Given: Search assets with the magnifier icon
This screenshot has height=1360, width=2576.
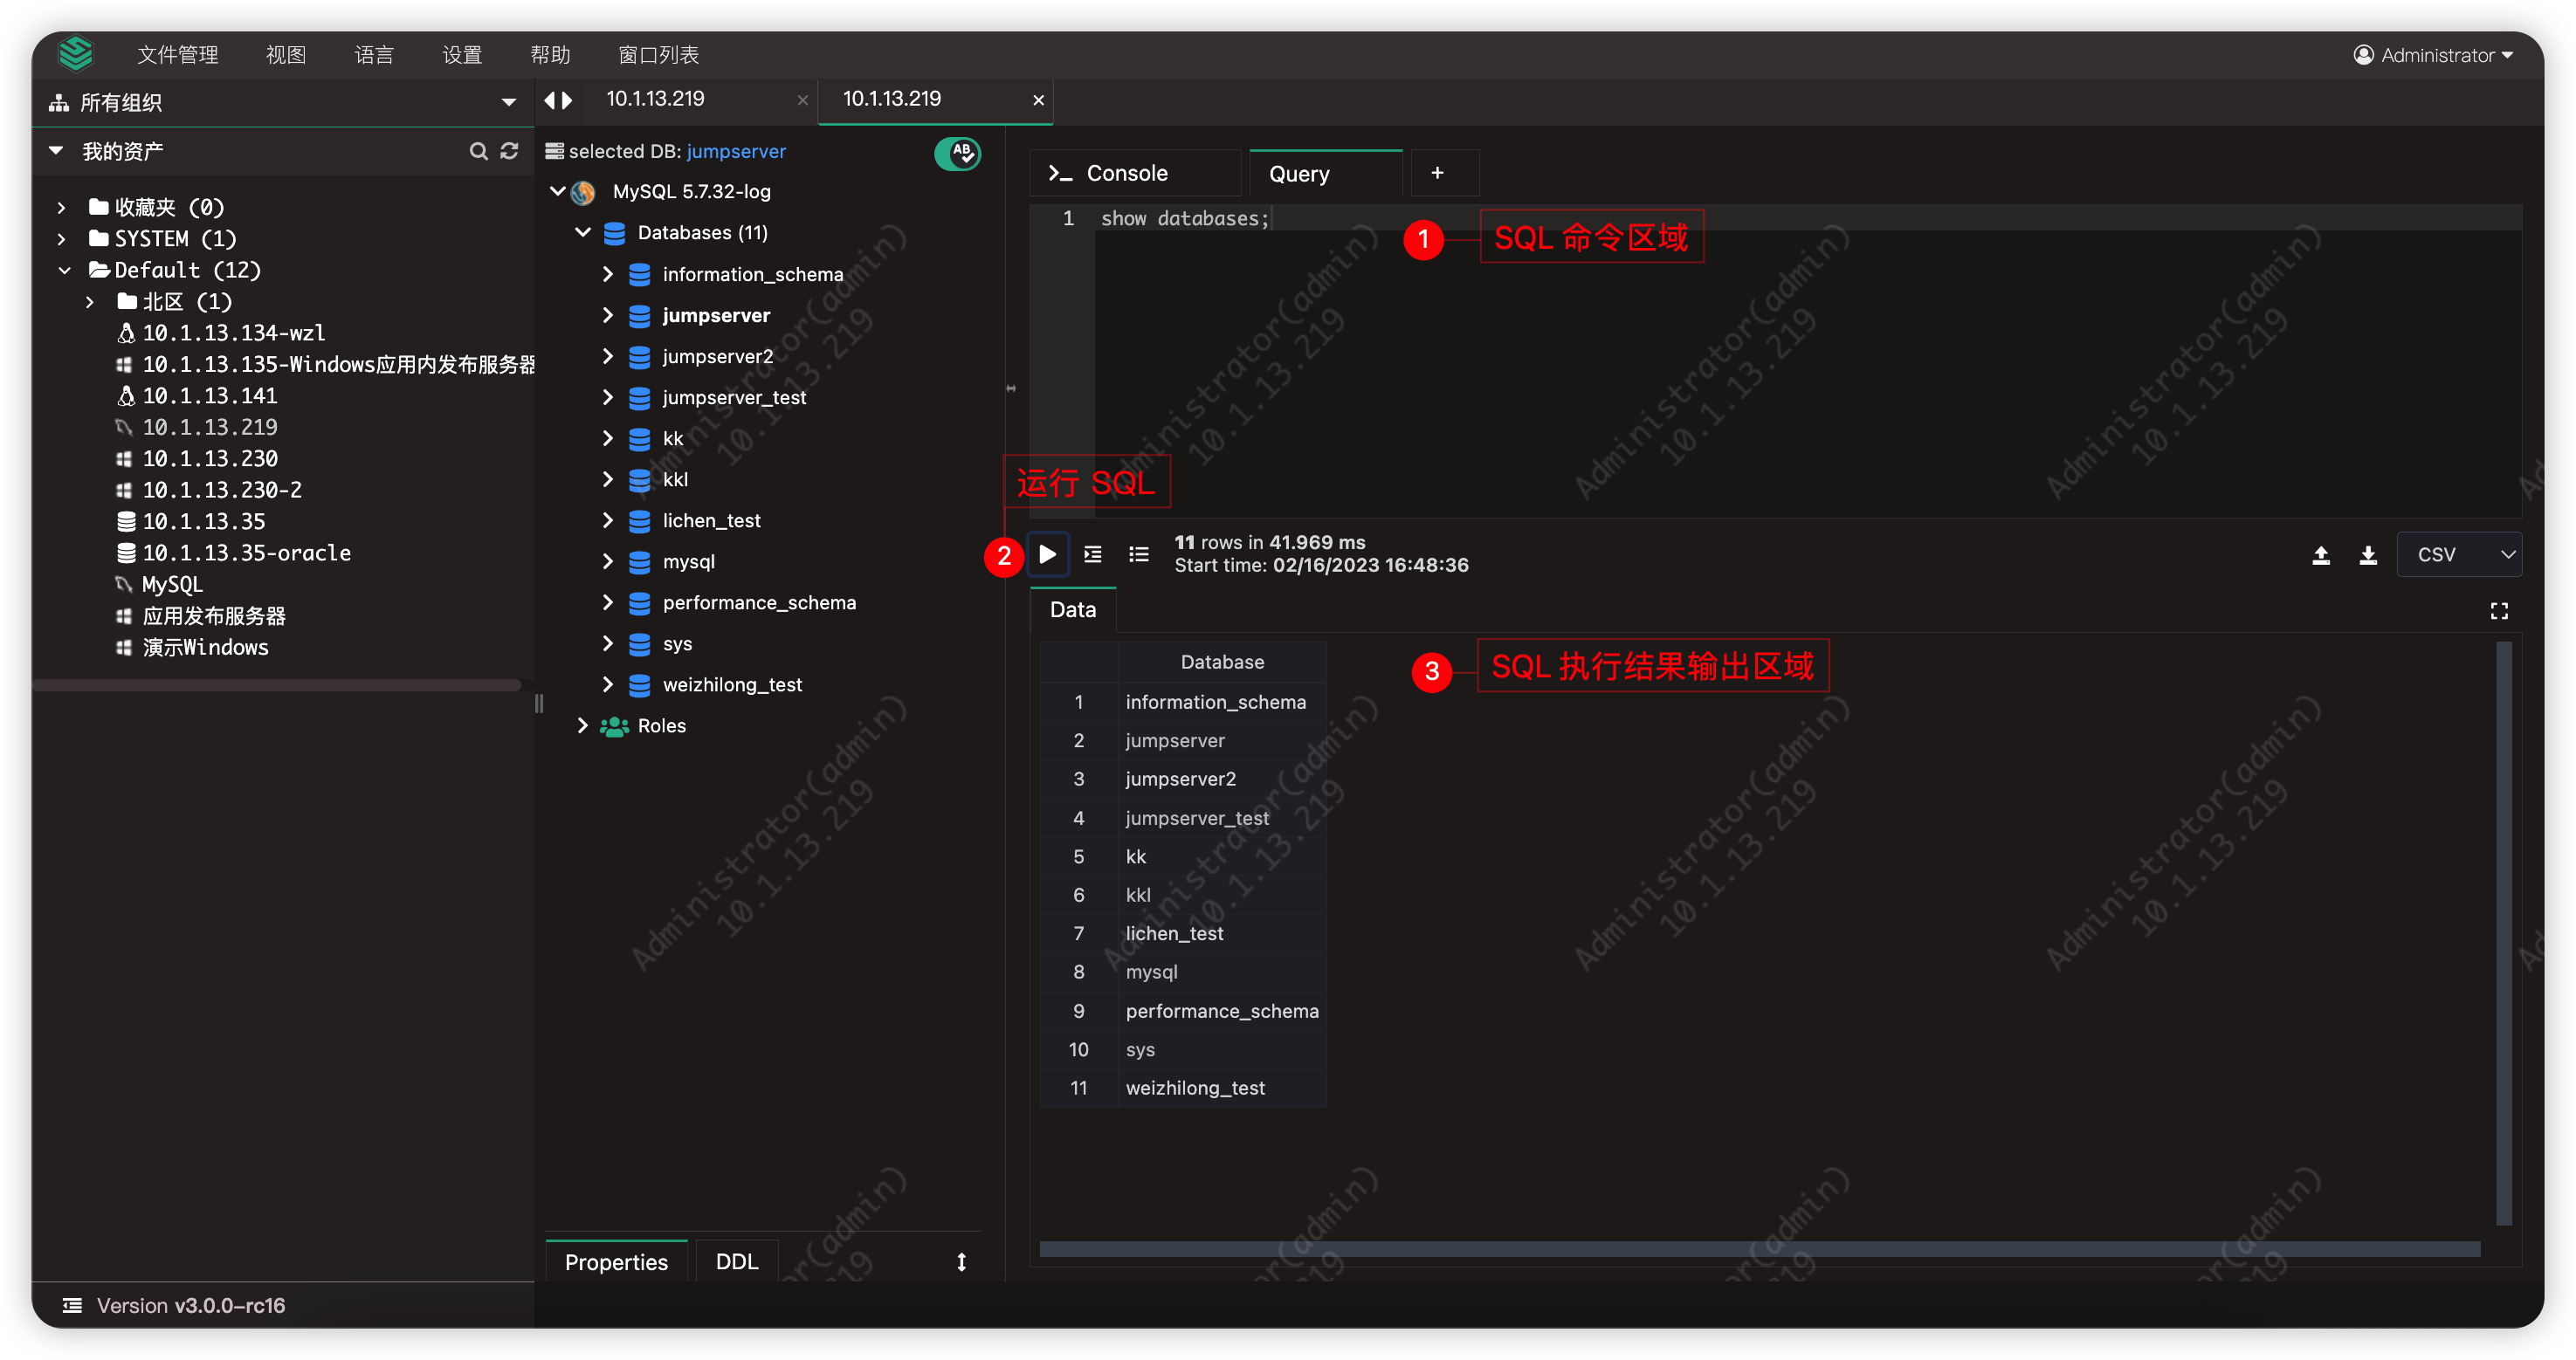Looking at the screenshot, I should (478, 151).
